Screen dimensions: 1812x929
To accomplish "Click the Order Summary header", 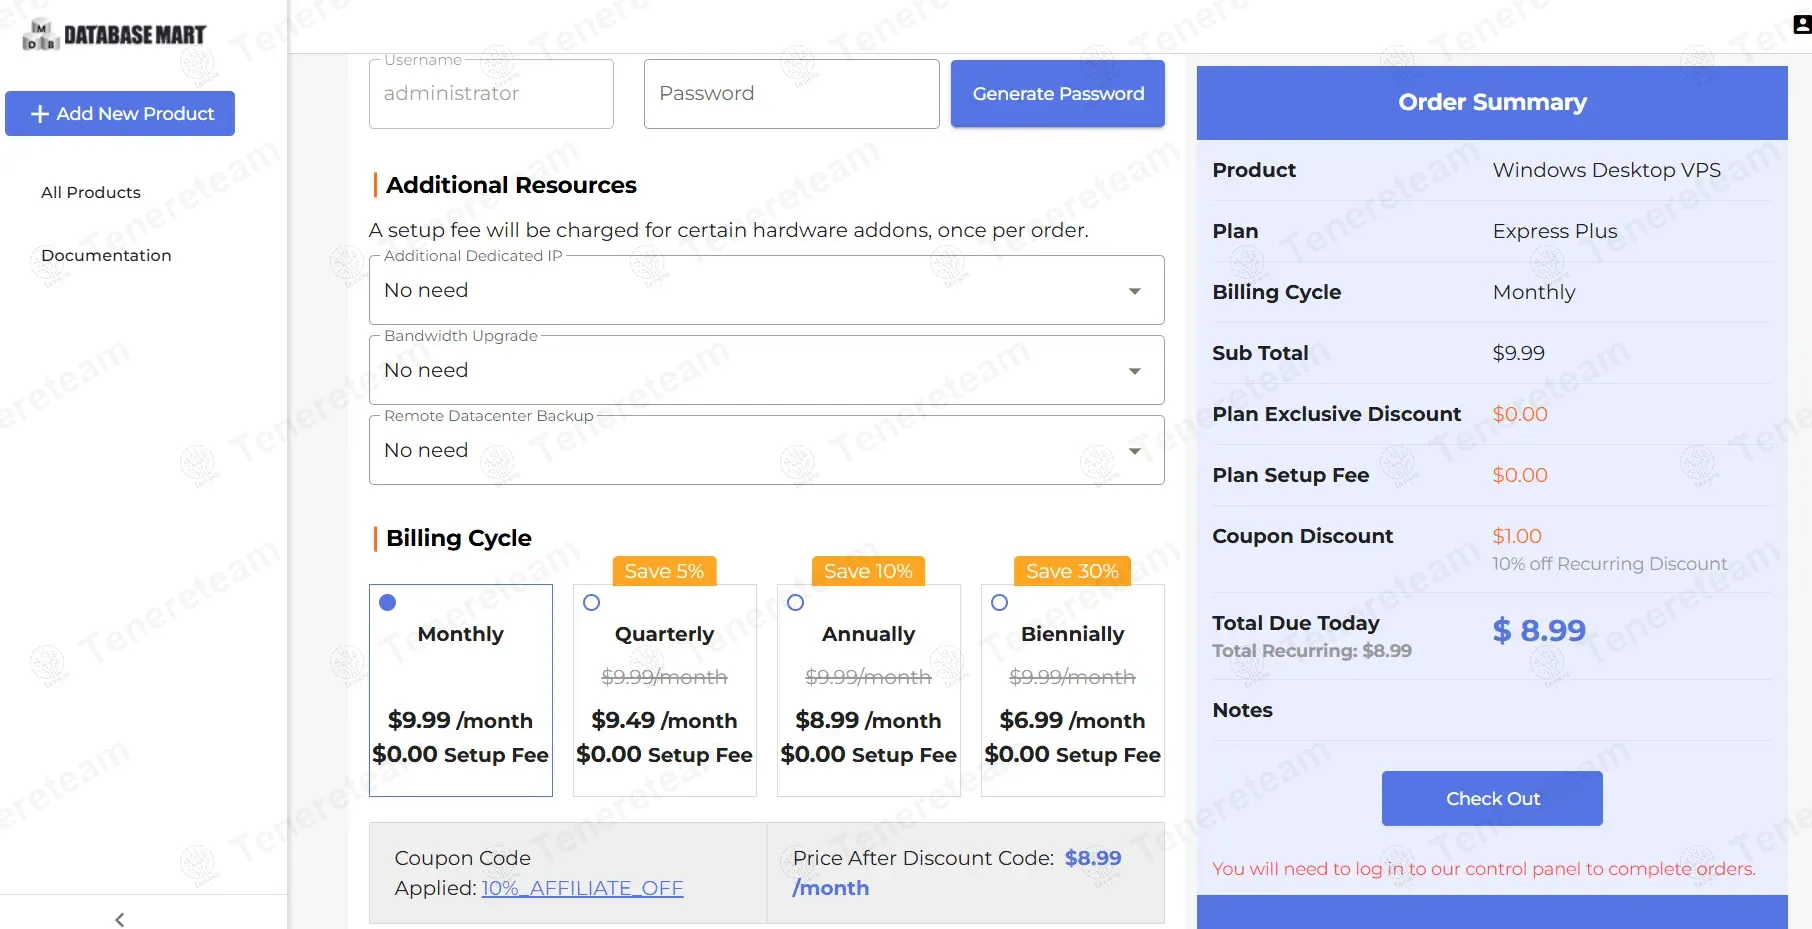I will (1492, 102).
